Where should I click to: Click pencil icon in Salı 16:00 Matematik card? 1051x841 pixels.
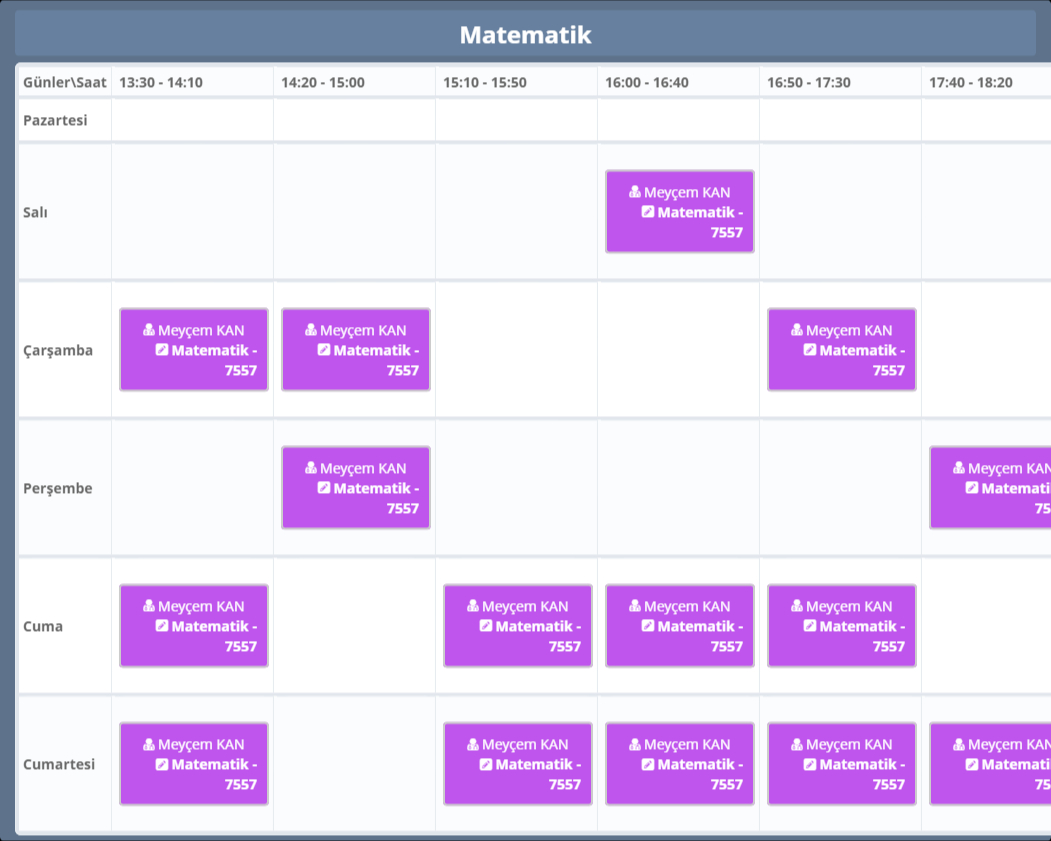(648, 212)
